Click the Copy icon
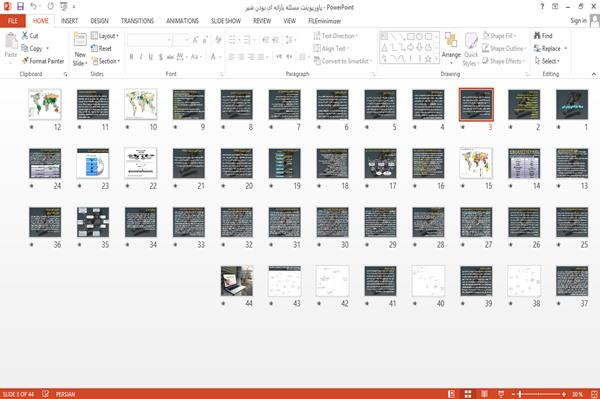The width and height of the screenshot is (600, 399). (x=25, y=48)
